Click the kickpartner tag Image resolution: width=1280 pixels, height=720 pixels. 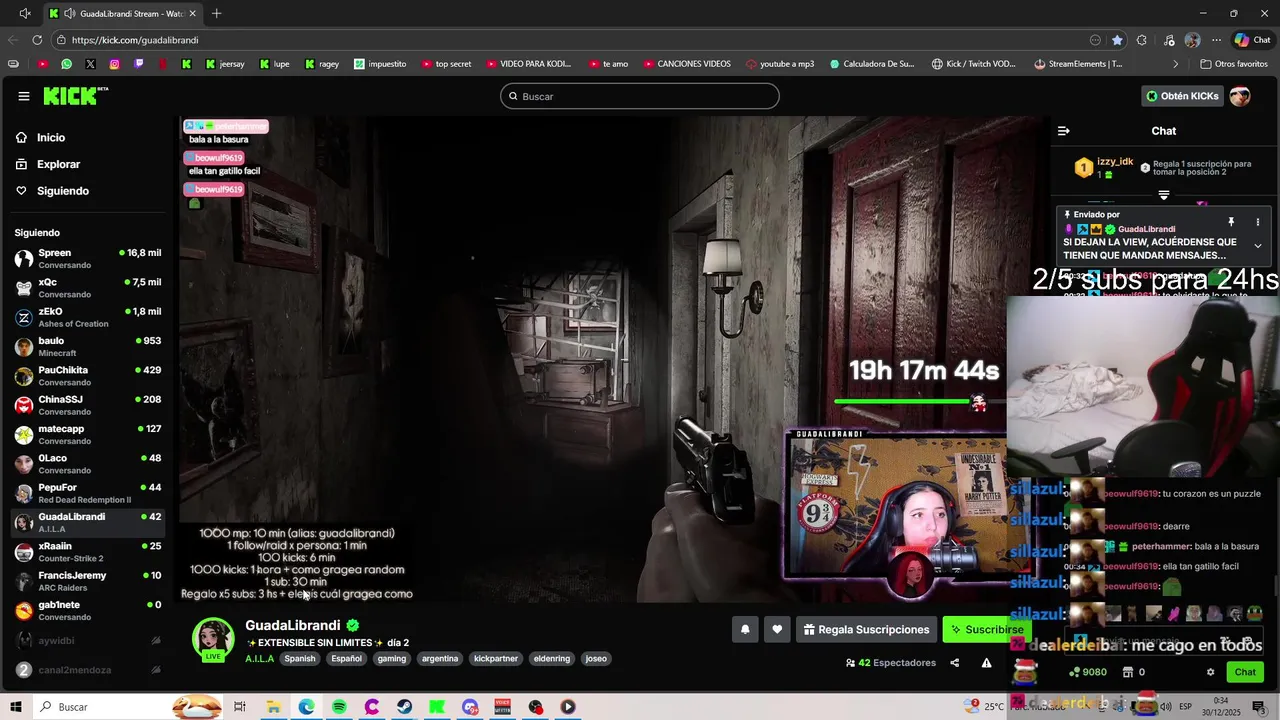[496, 659]
